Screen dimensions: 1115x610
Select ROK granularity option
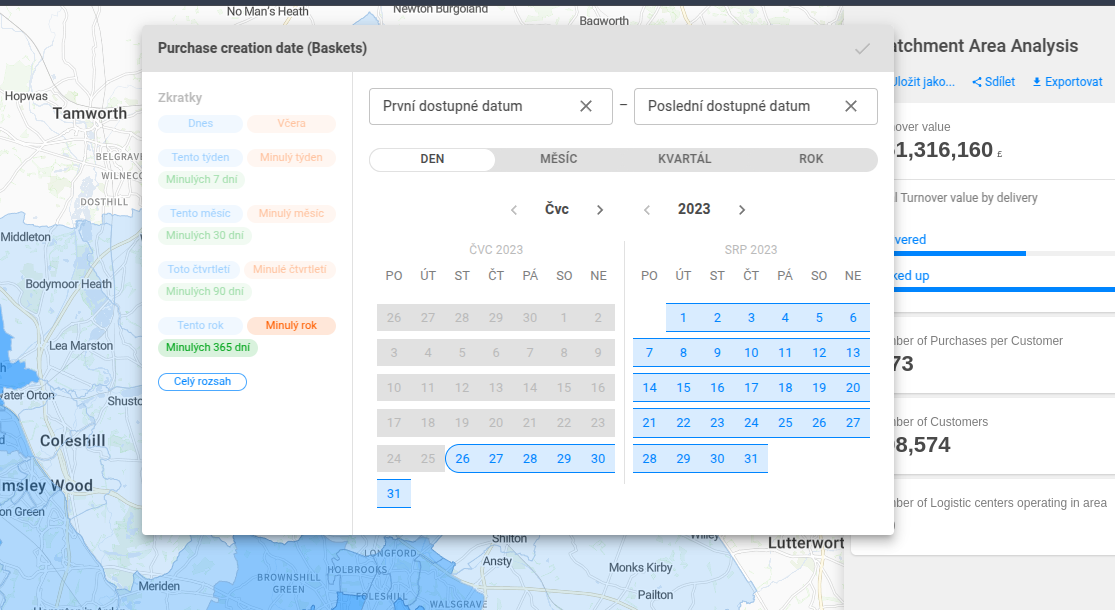(811, 160)
